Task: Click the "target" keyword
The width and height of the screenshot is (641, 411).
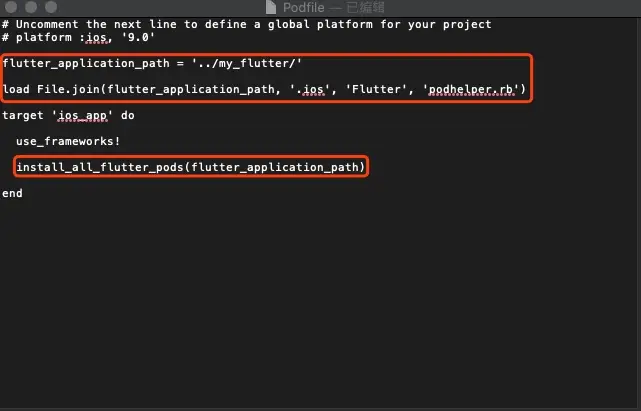Action: (x=23, y=115)
